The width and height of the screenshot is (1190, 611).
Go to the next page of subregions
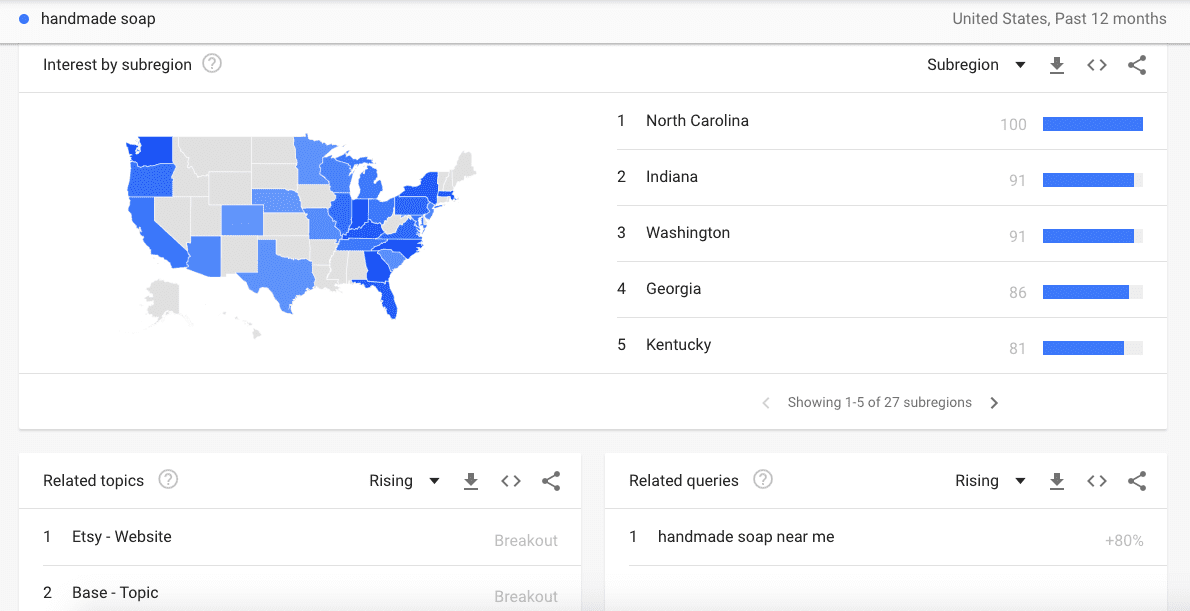tap(994, 403)
